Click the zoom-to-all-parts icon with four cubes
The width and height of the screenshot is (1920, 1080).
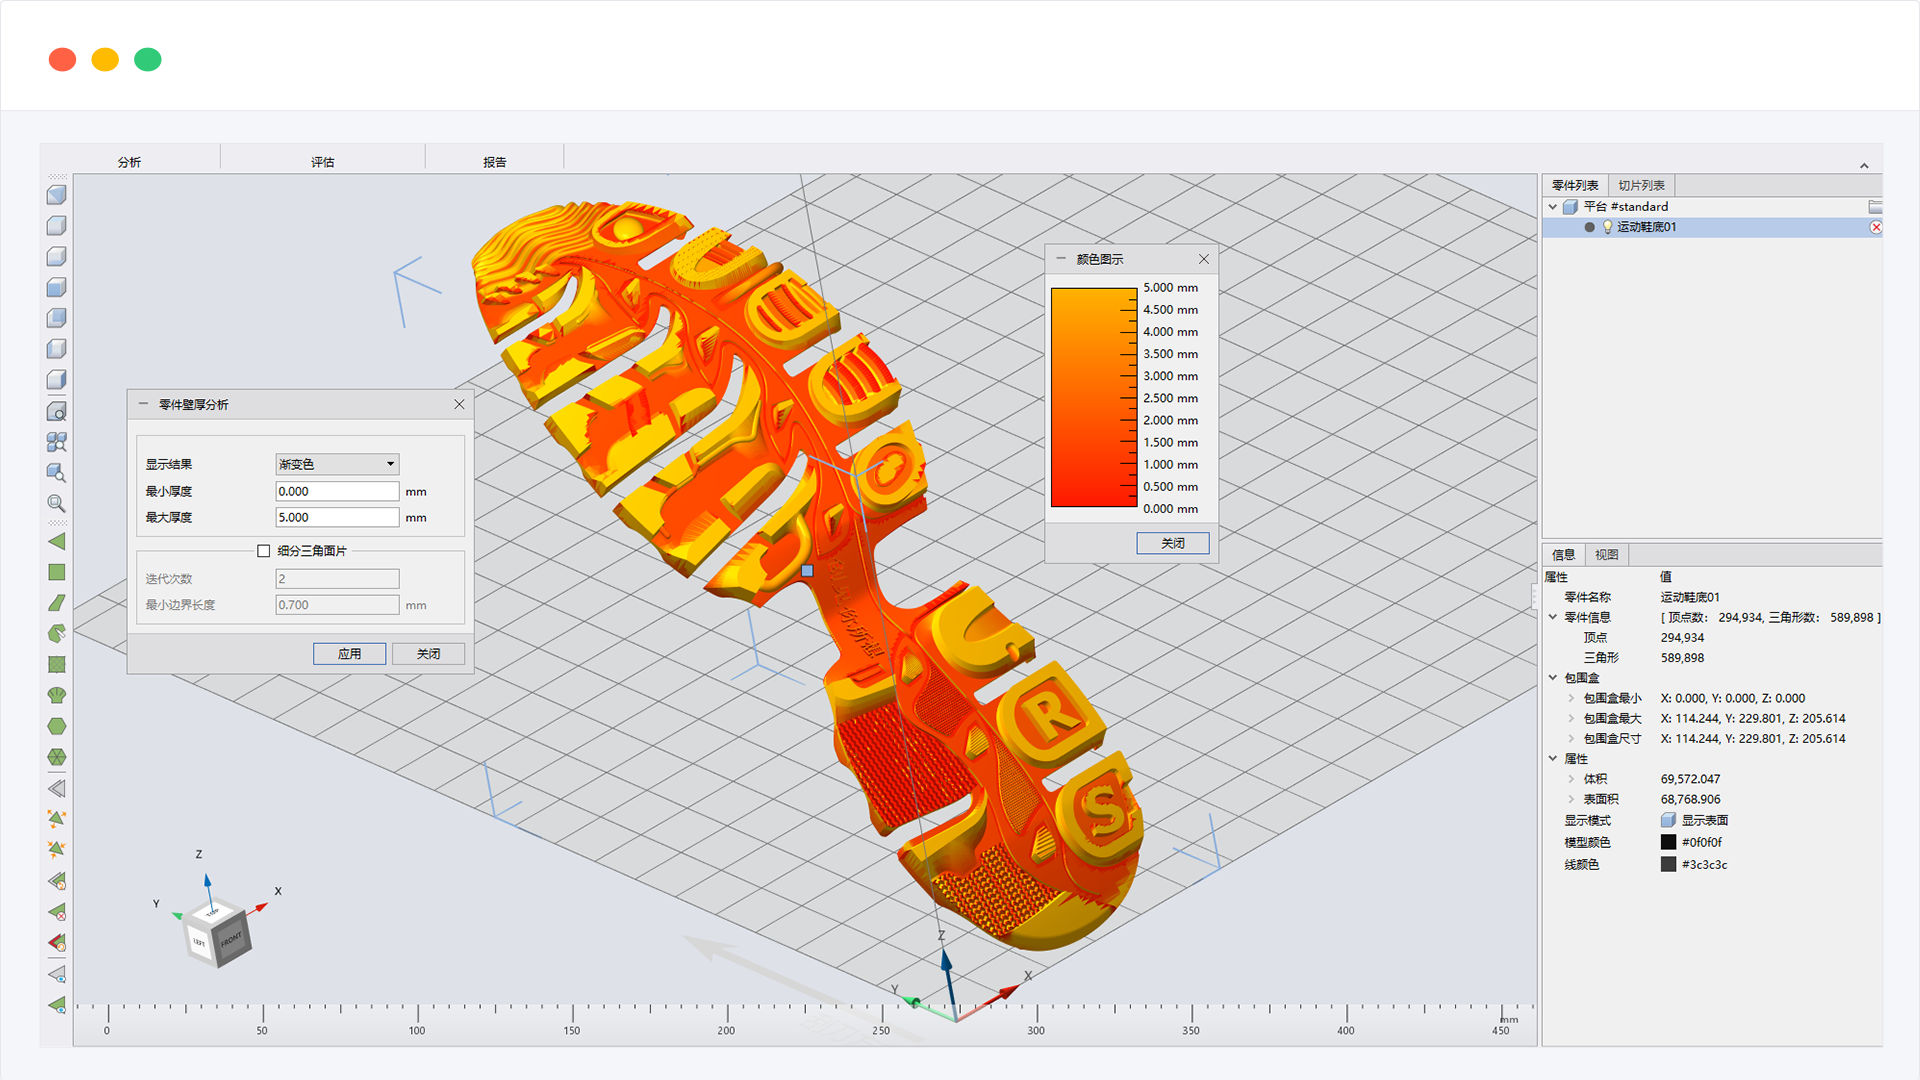pyautogui.click(x=57, y=442)
